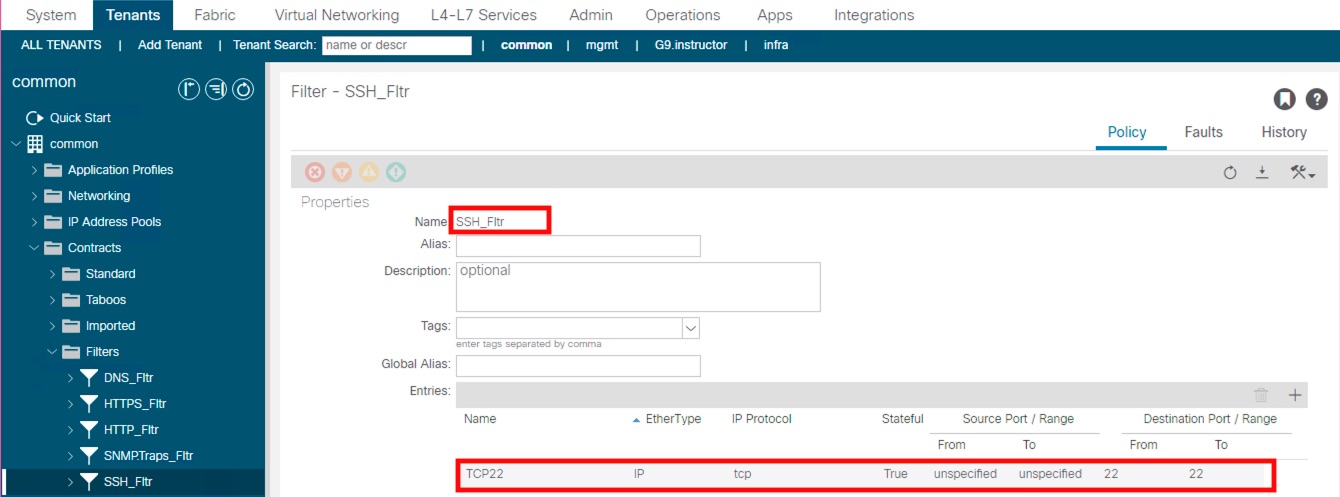
Task: Expand the Application Profiles folder
Action: point(35,170)
